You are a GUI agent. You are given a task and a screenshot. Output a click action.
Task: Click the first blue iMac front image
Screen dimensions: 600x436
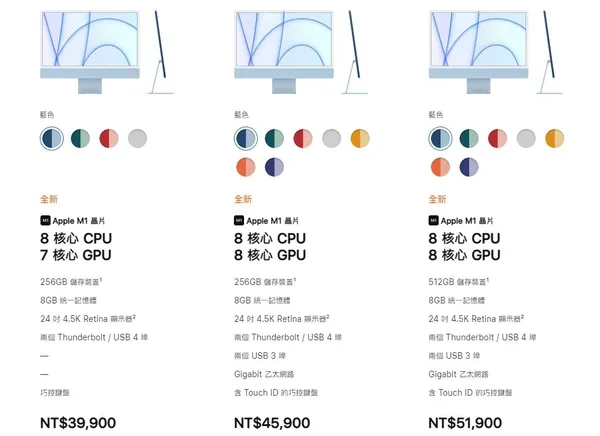(90, 52)
